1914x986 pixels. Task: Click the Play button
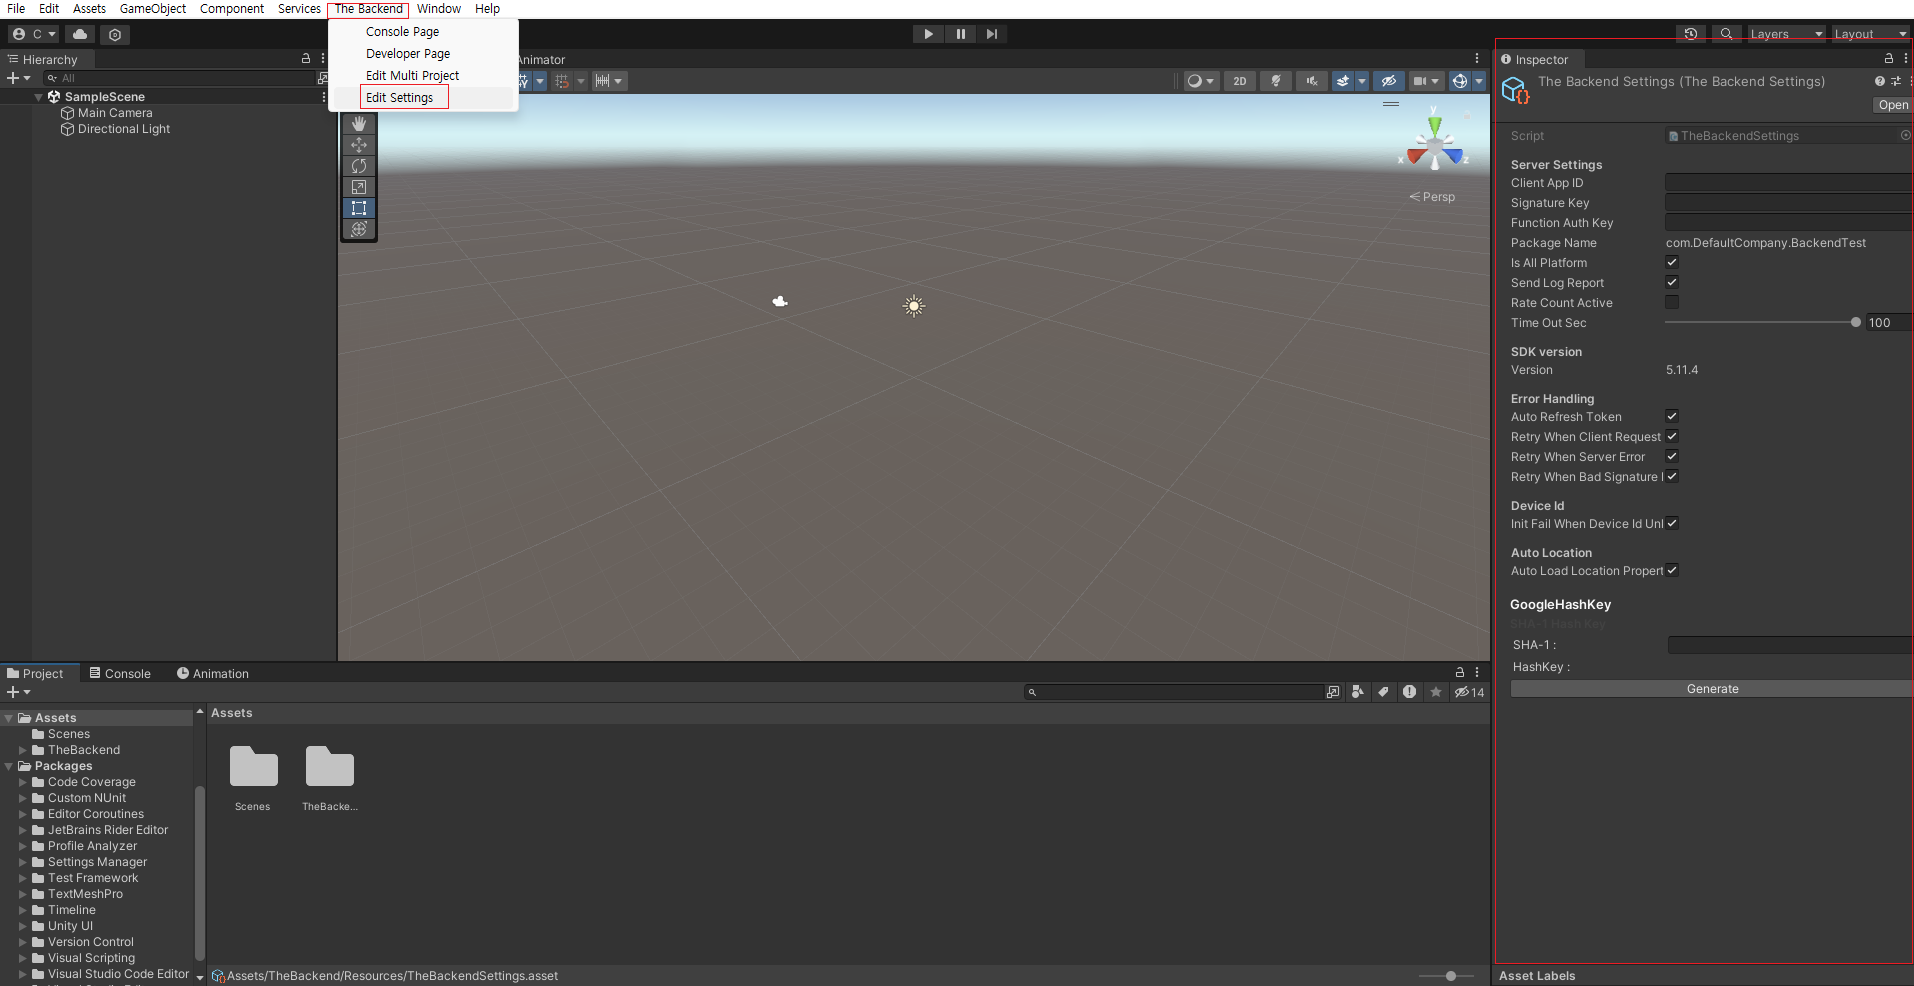[x=928, y=34]
